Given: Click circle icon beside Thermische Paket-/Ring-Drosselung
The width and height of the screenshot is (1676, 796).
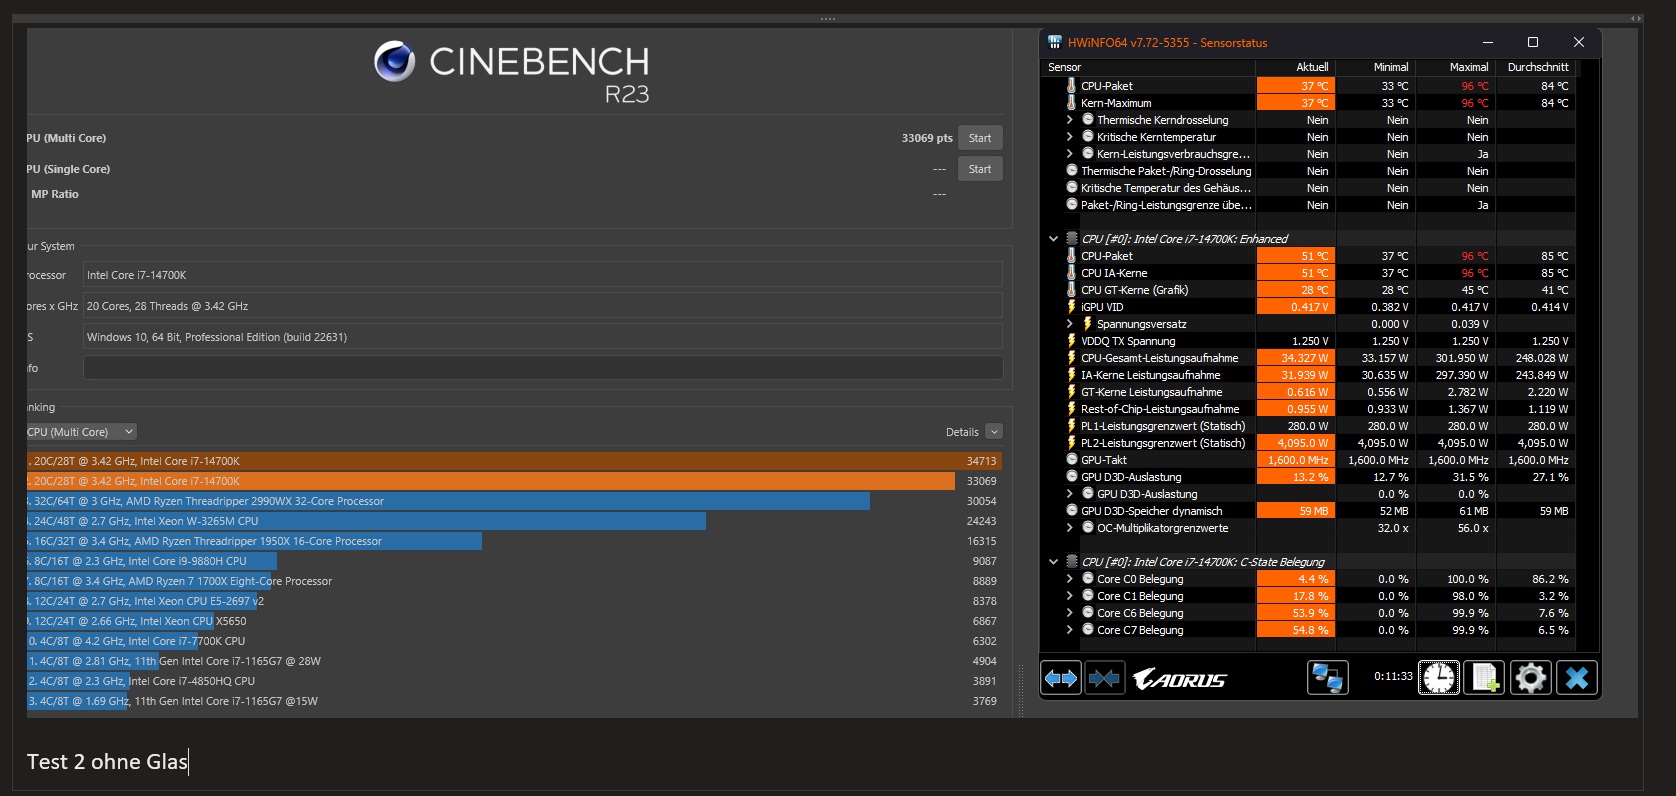Looking at the screenshot, I should coord(1072,171).
